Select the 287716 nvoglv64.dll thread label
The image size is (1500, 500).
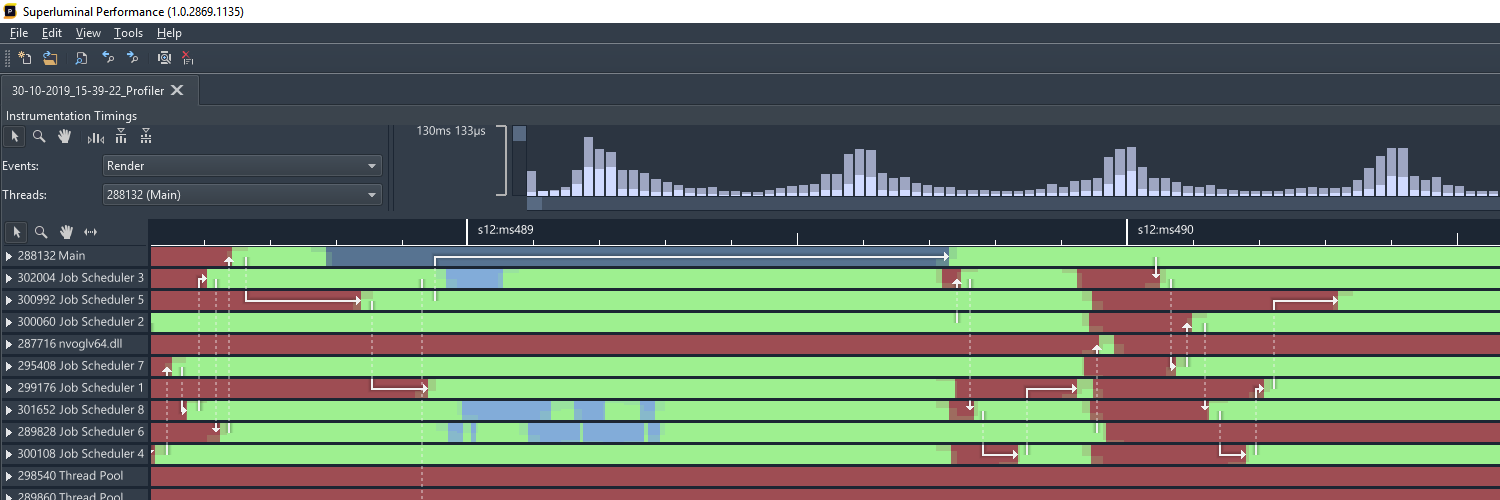click(x=69, y=344)
